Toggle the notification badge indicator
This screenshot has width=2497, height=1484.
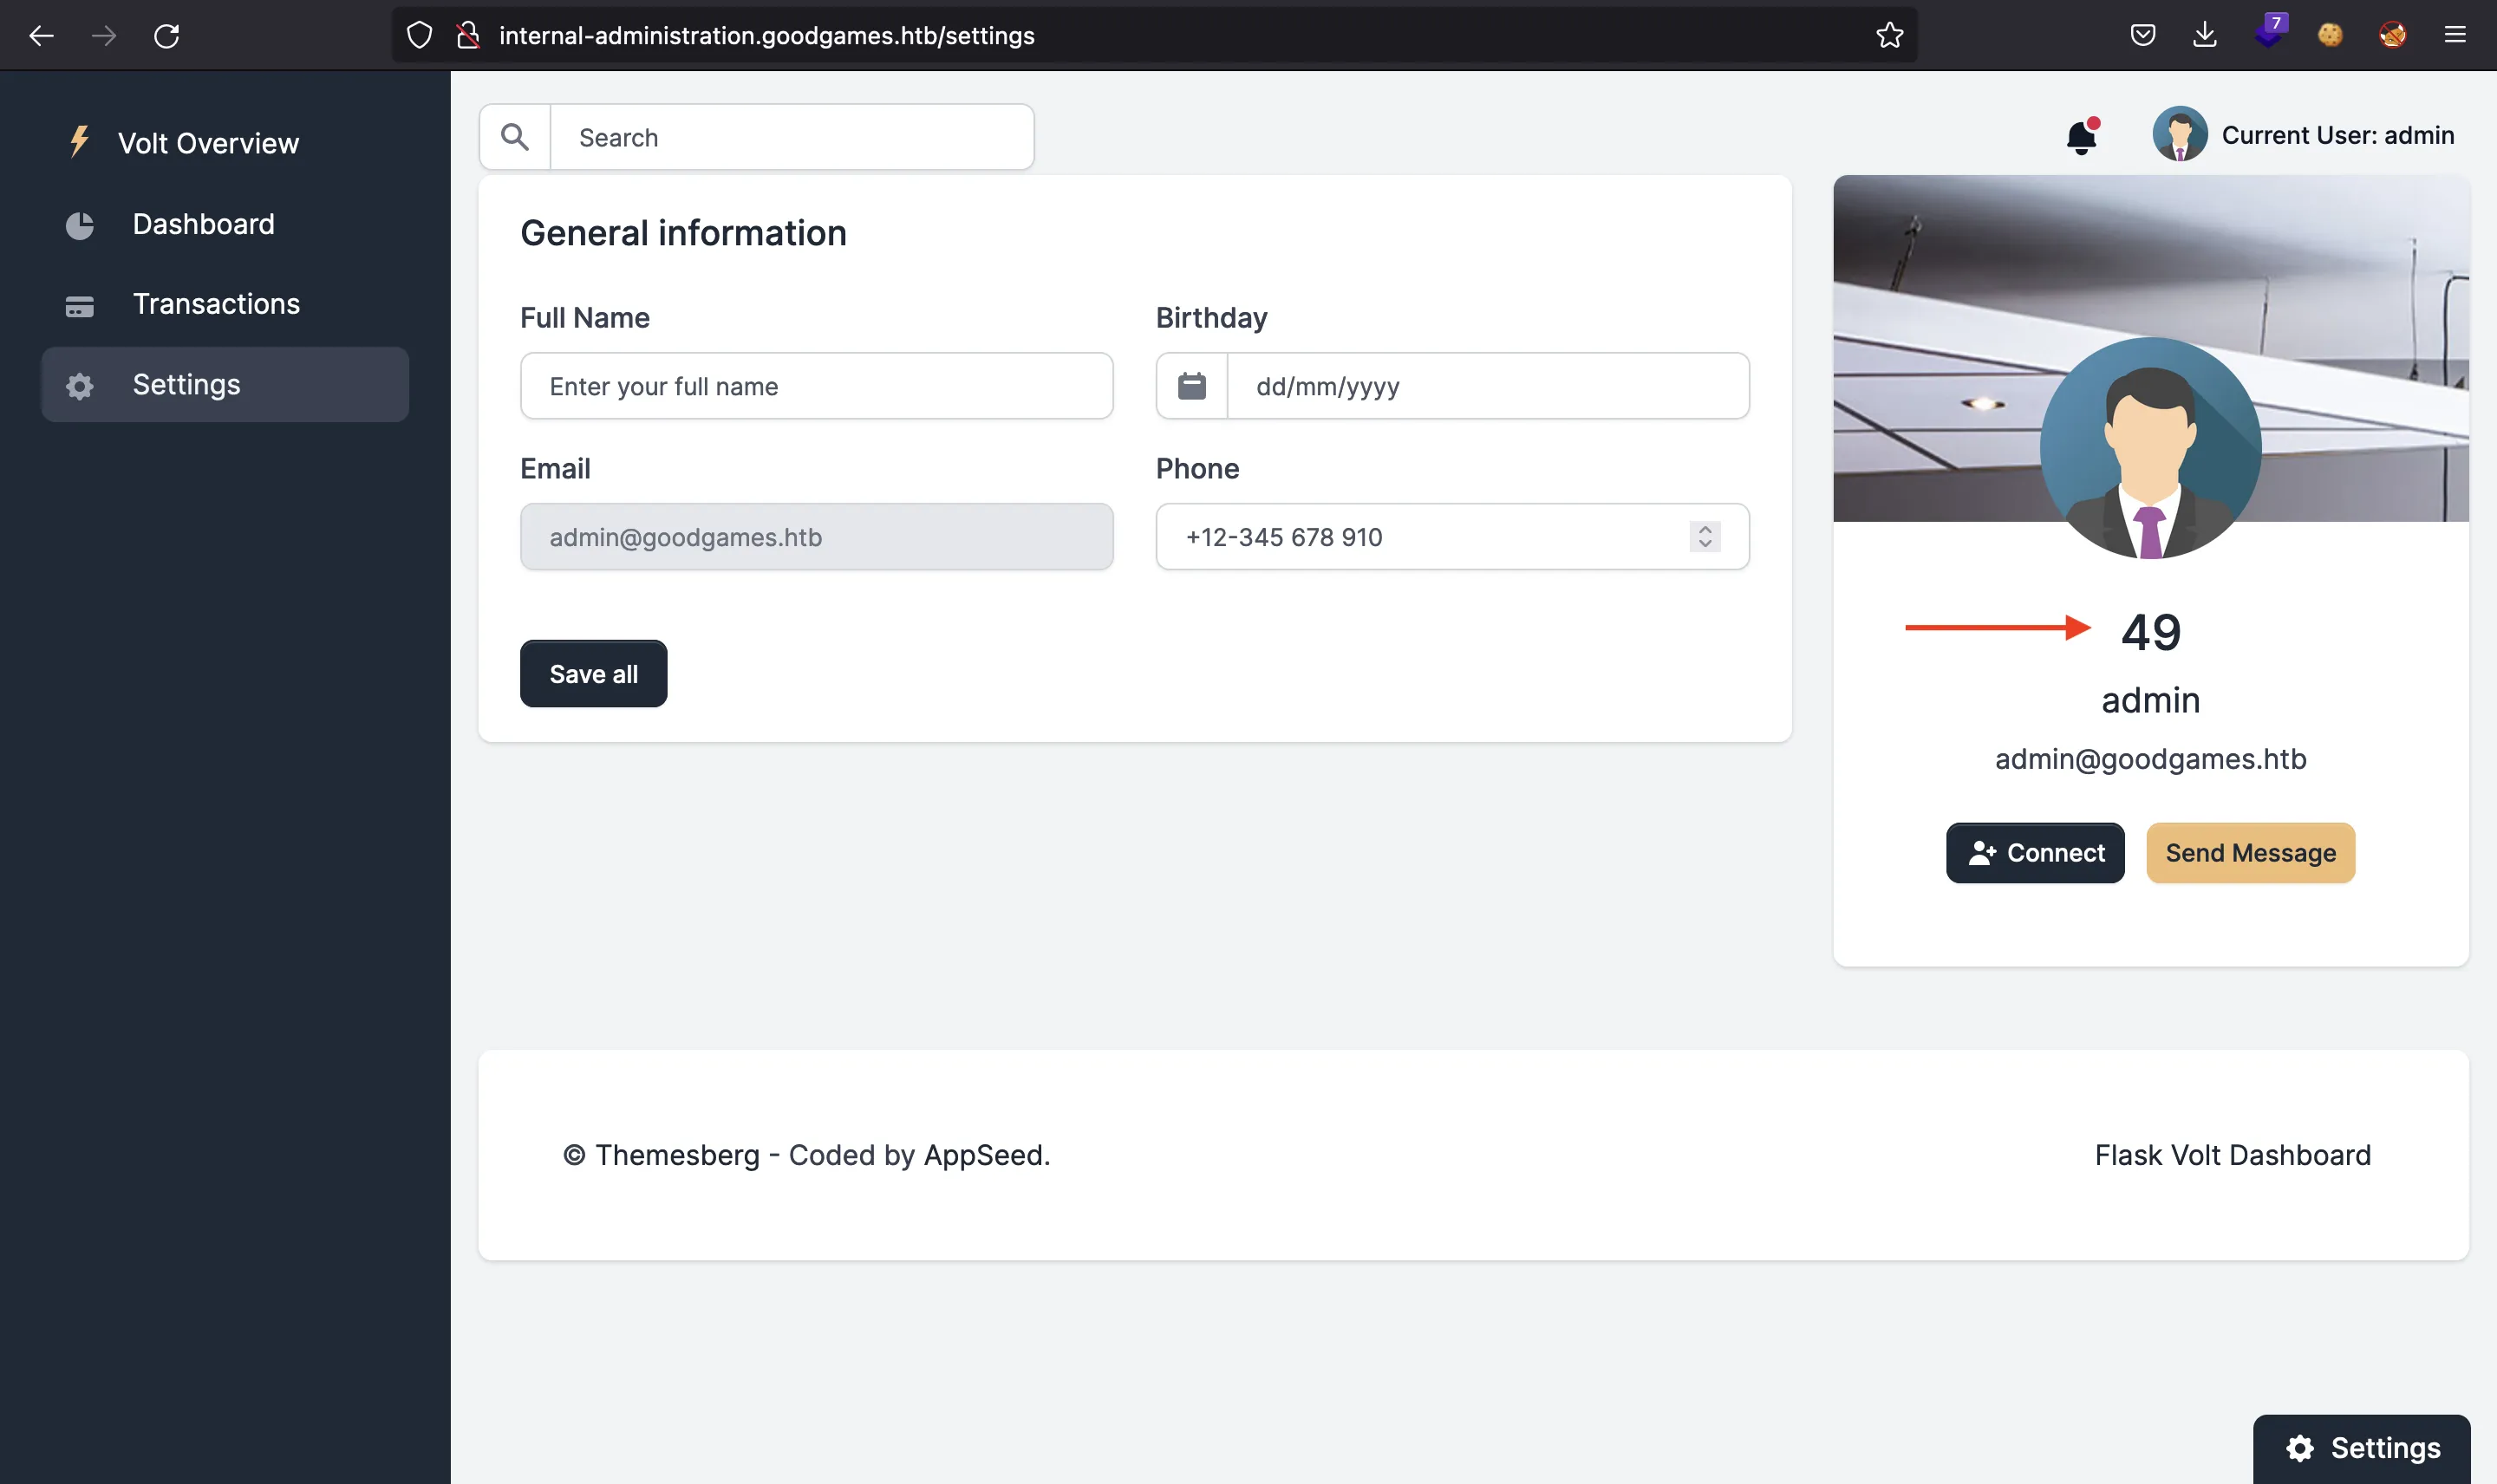(x=2090, y=120)
